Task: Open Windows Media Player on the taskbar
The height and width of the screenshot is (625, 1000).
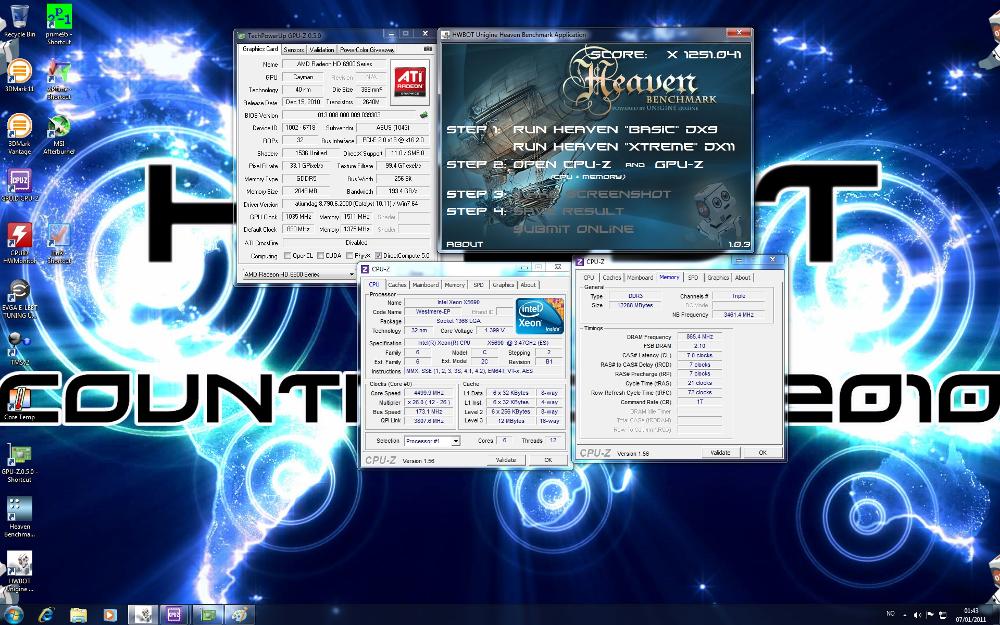Action: click(110, 615)
